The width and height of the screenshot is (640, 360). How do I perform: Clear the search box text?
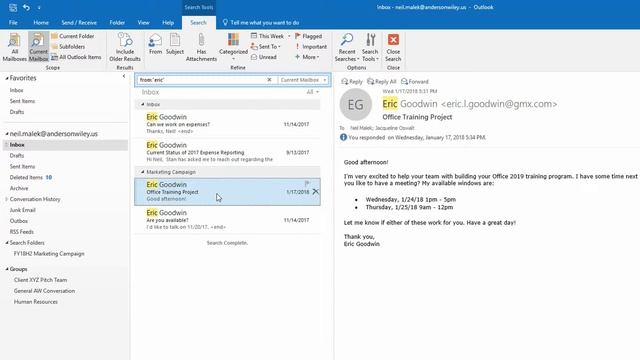click(269, 80)
